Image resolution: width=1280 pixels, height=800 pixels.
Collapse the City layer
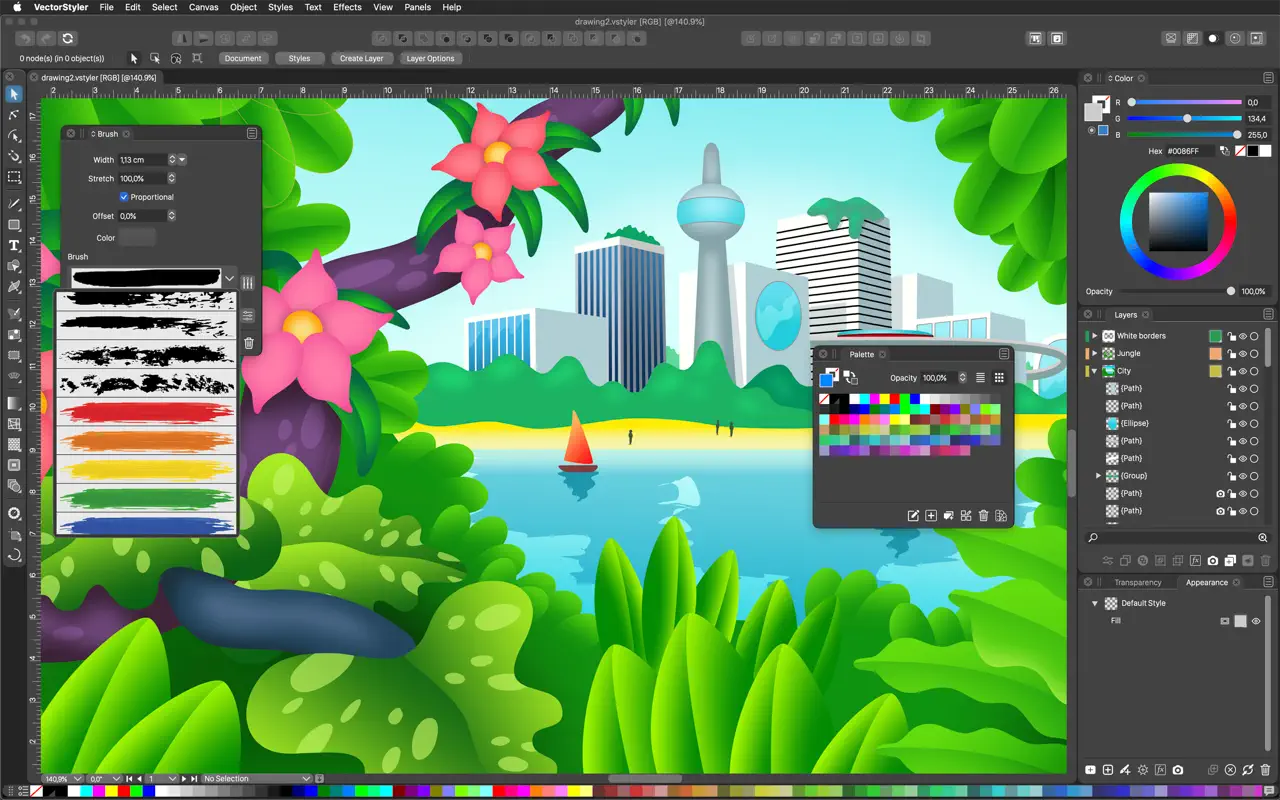1095,371
